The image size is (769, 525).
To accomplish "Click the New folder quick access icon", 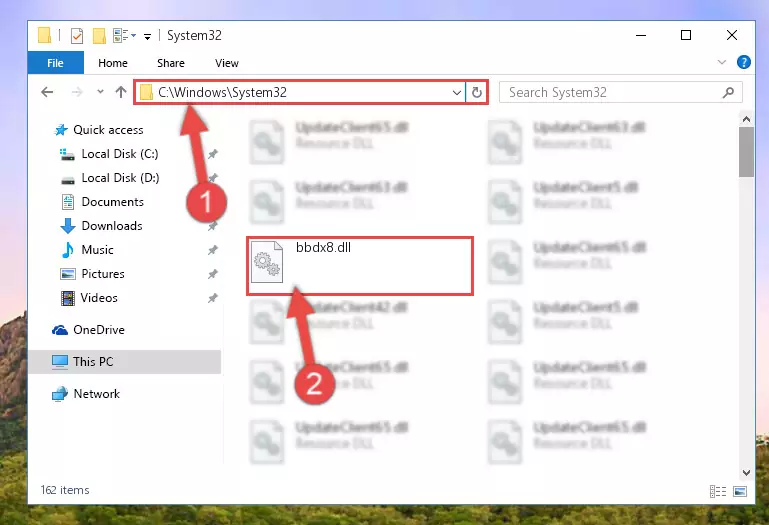I will point(99,36).
